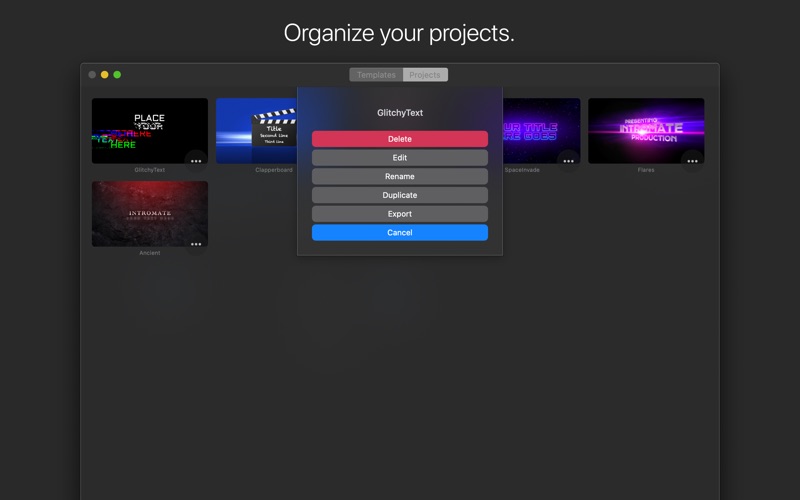Open more options for Ancient project

[x=196, y=244]
